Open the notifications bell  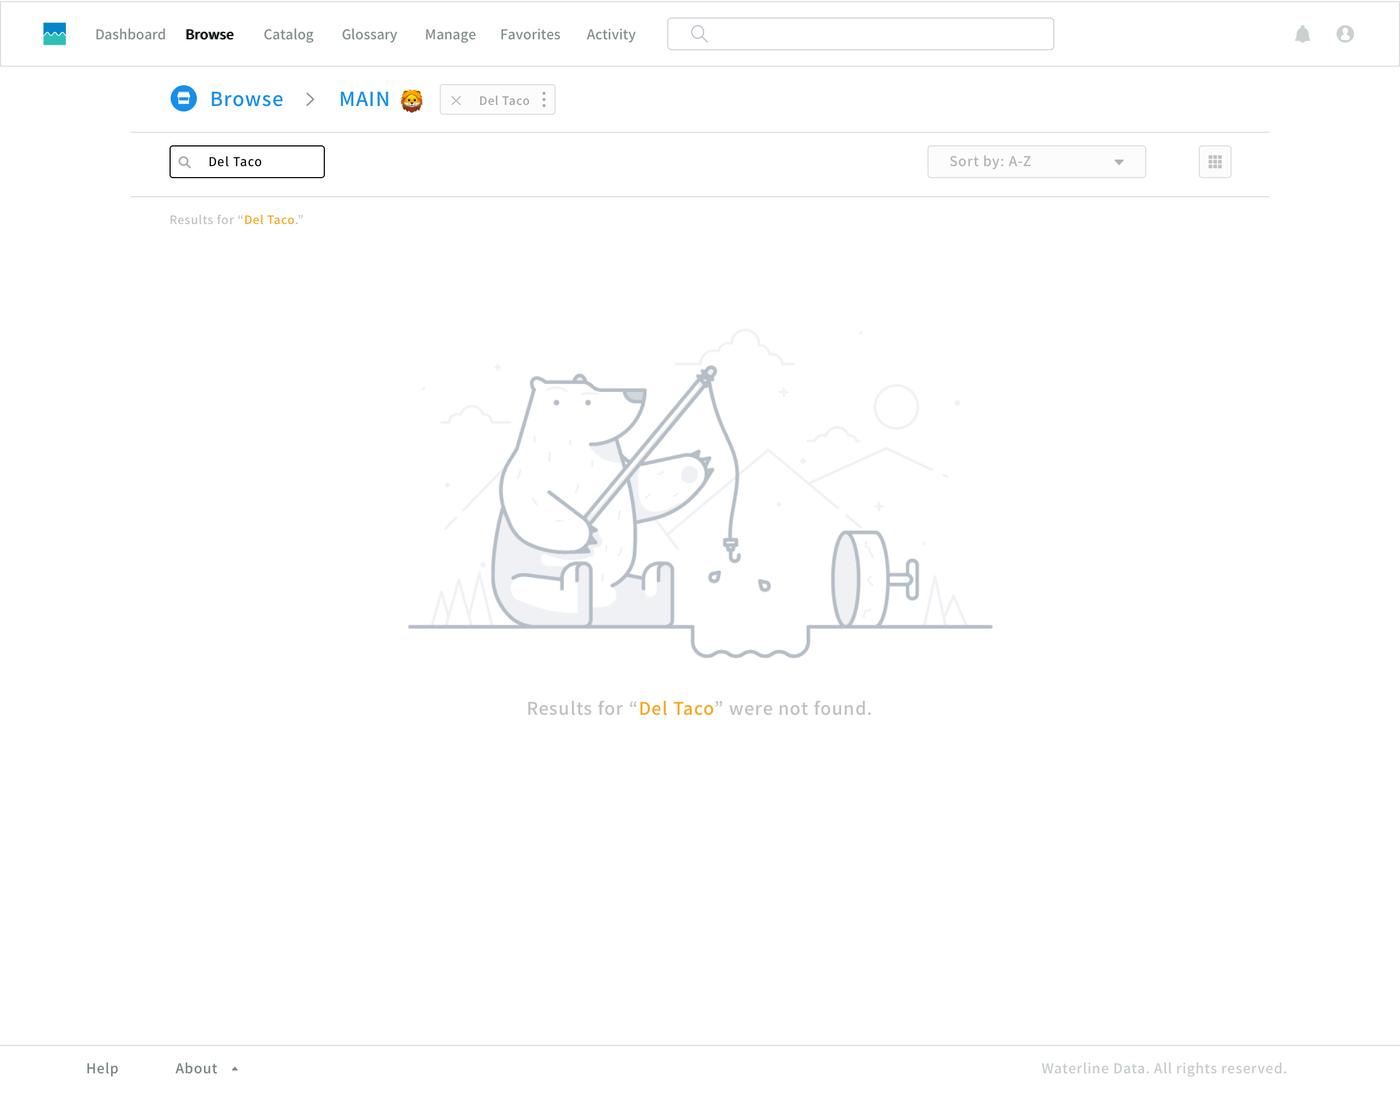[1302, 34]
